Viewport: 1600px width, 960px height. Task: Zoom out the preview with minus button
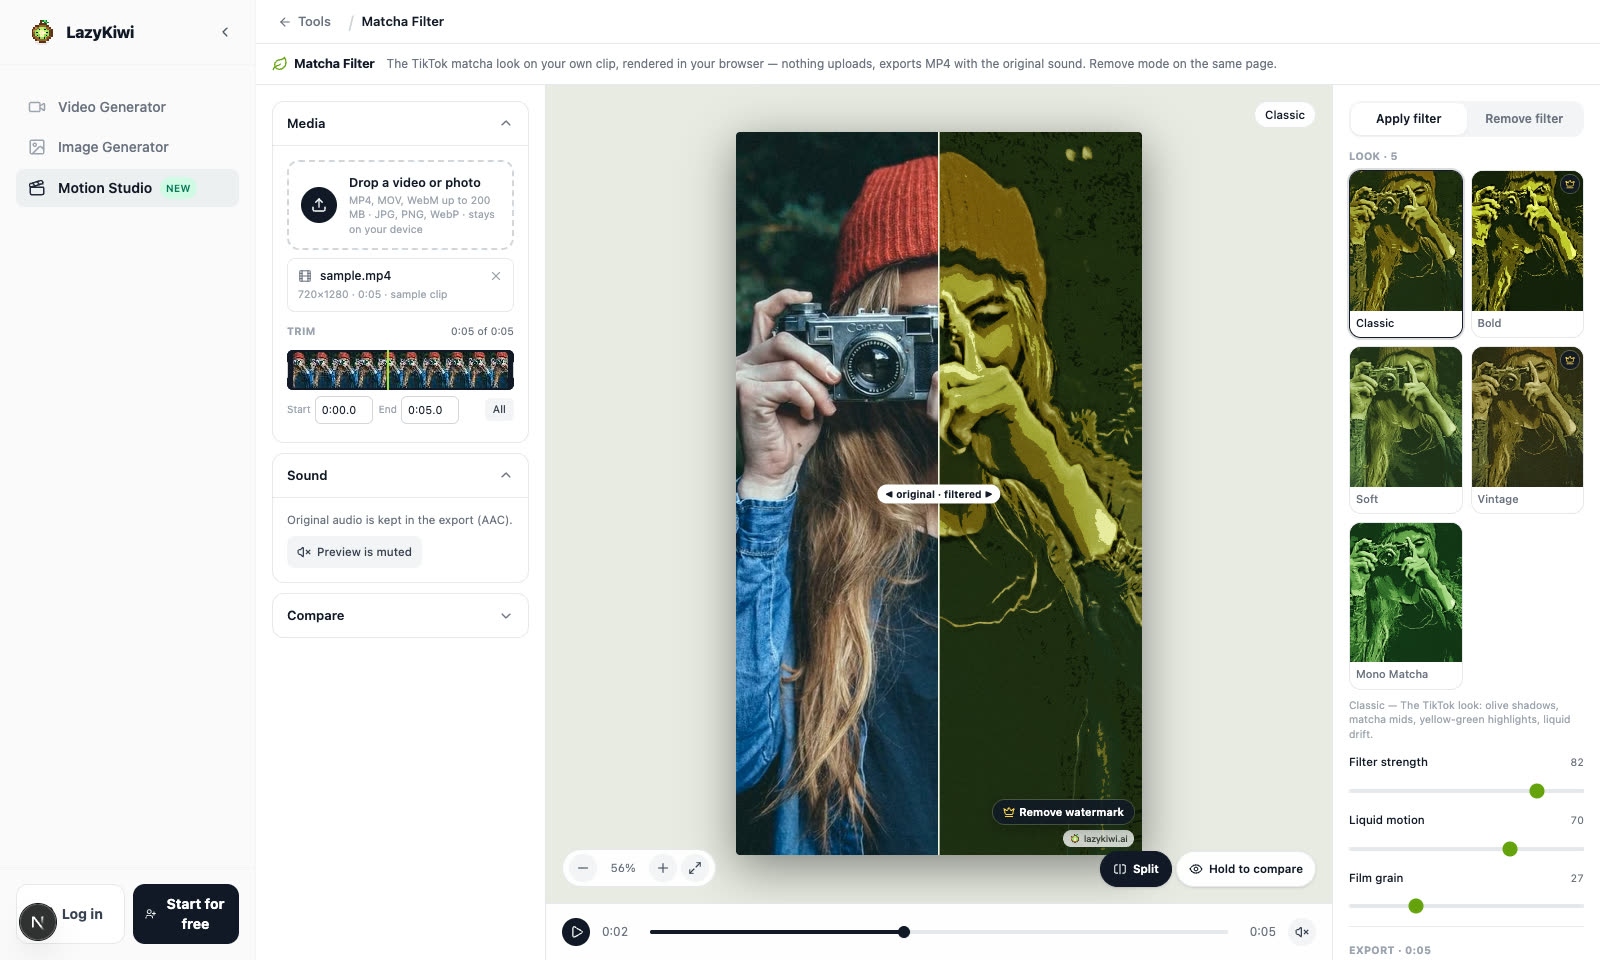click(583, 868)
